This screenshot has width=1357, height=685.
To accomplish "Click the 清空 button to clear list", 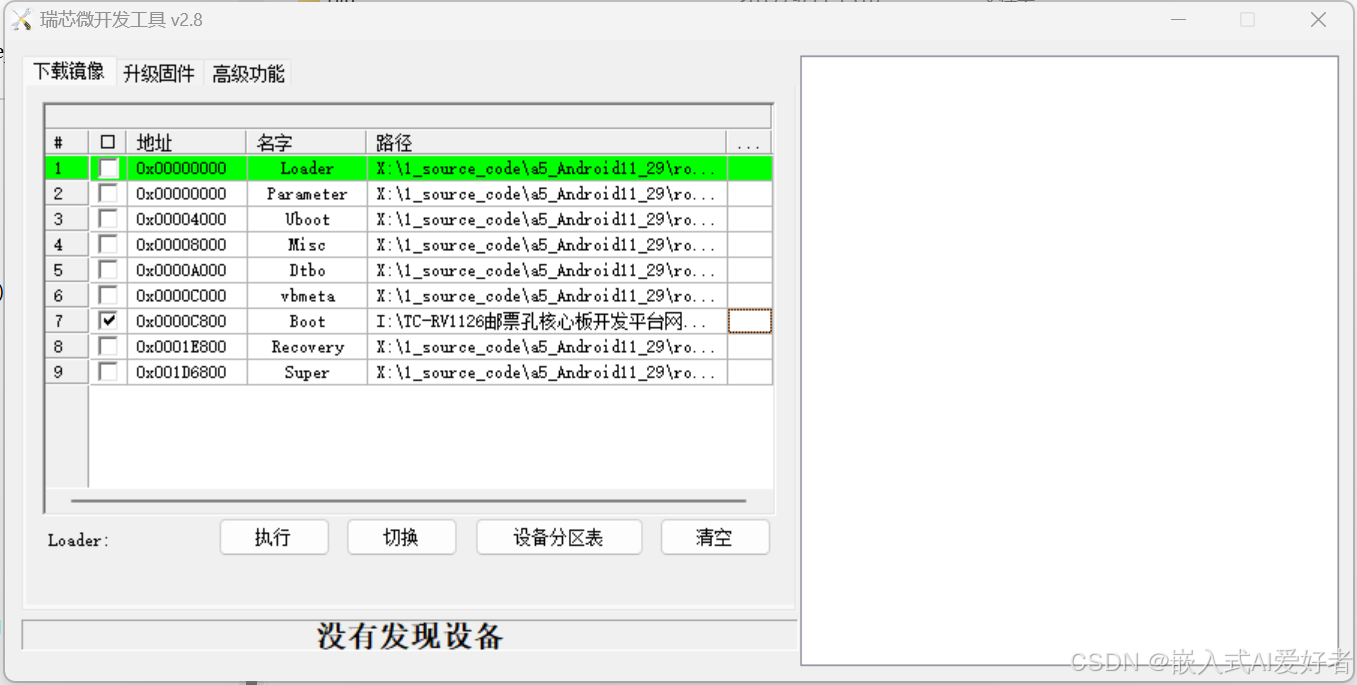I will click(714, 537).
